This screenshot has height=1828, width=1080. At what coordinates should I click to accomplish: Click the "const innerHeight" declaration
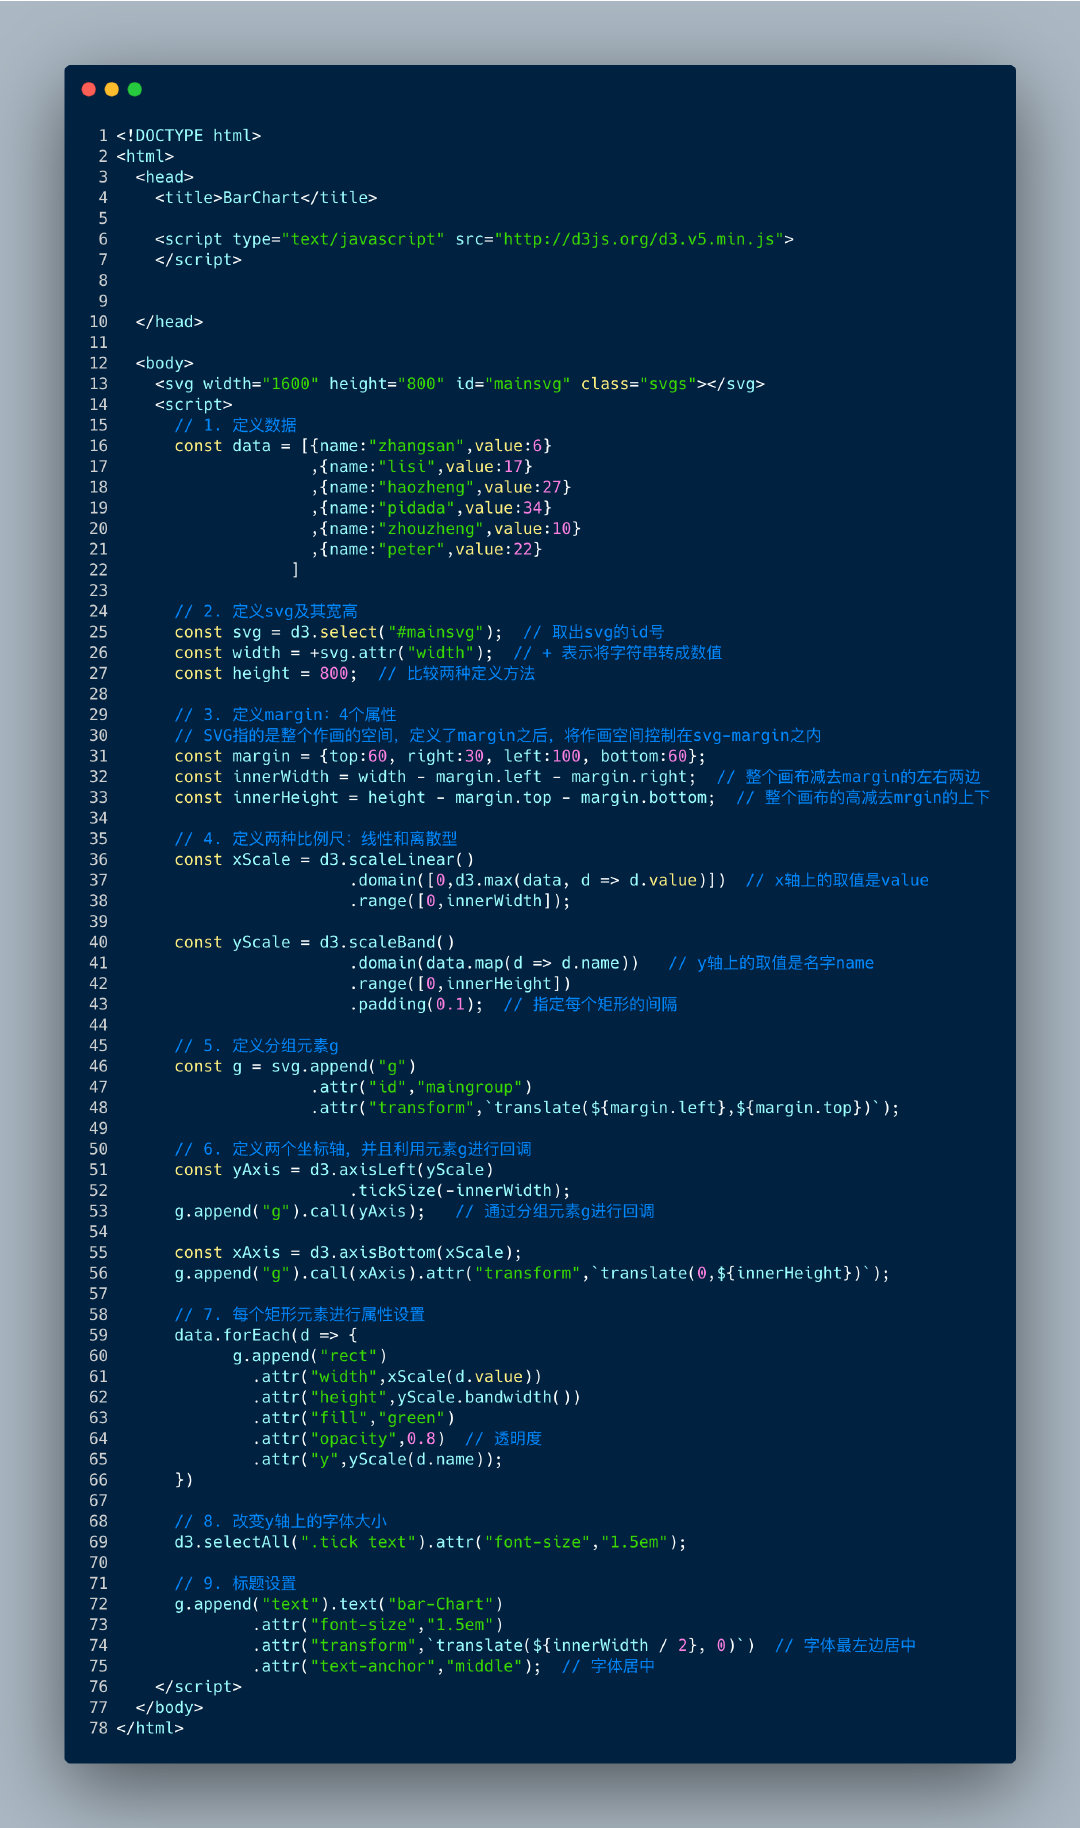point(445,797)
